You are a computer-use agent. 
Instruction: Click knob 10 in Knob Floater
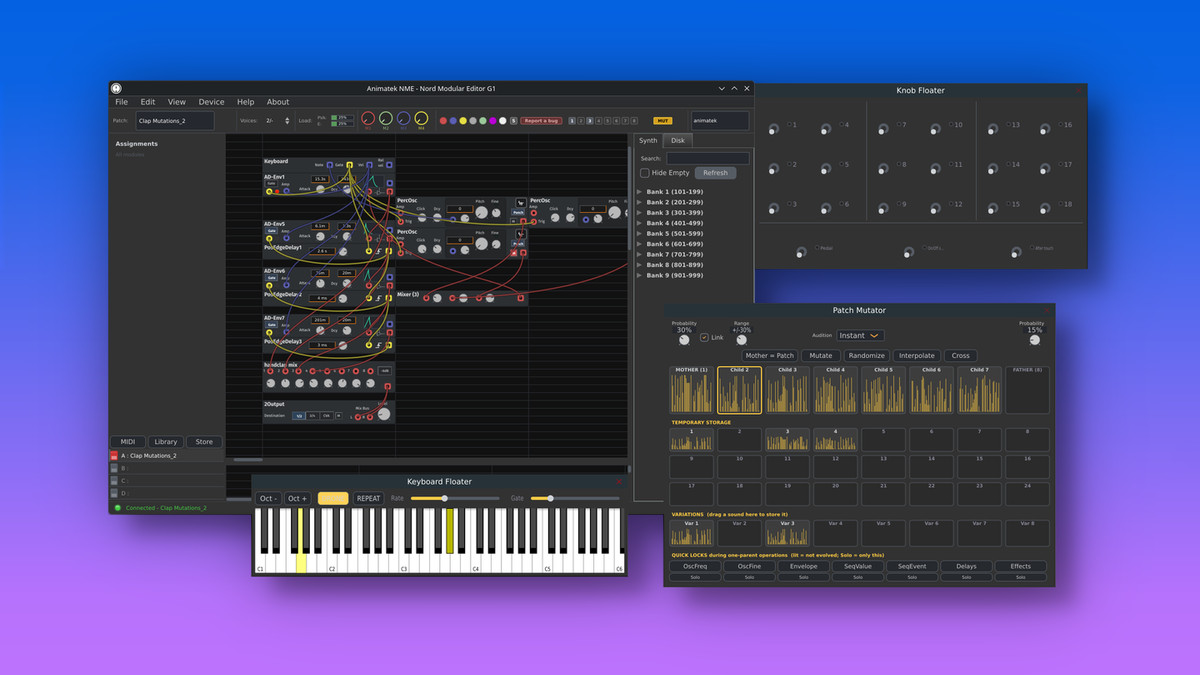[x=935, y=129]
